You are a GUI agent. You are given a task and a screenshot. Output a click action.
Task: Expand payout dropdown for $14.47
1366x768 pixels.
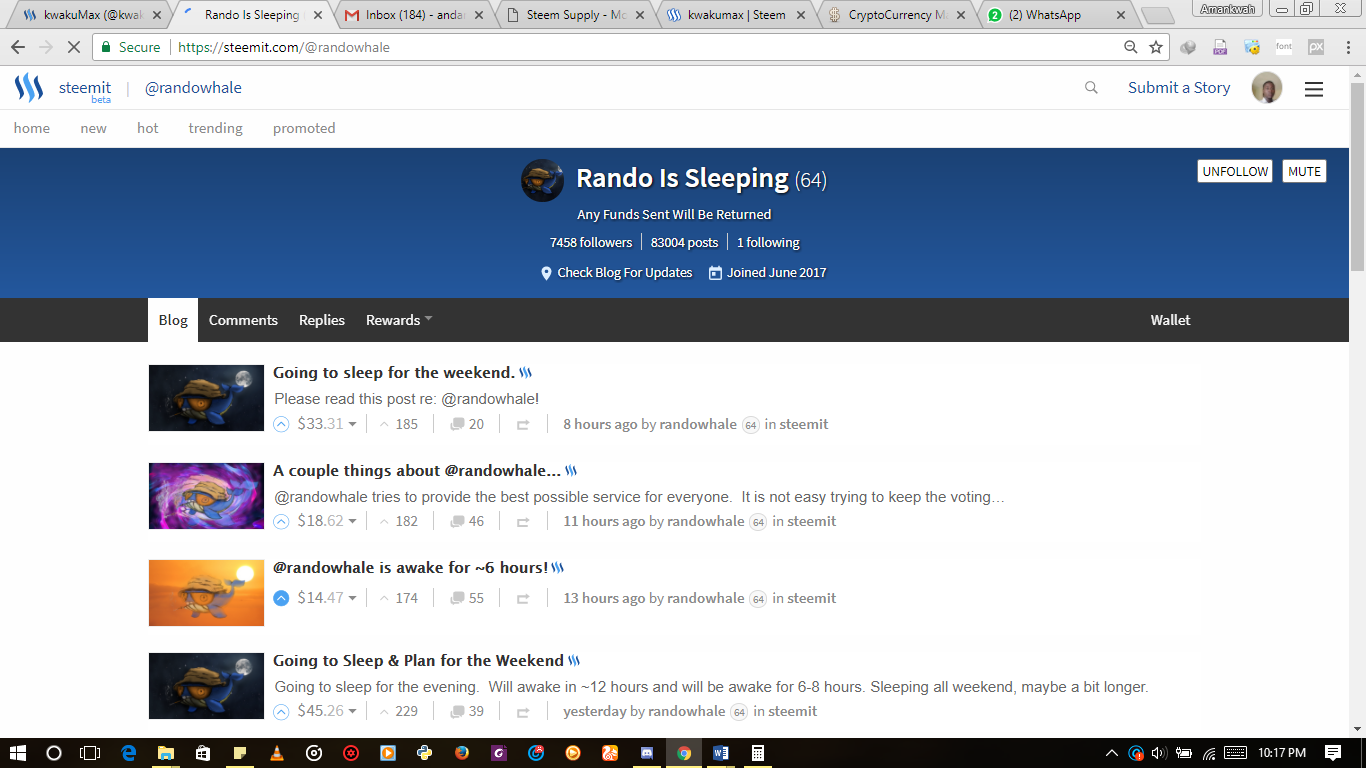point(352,598)
